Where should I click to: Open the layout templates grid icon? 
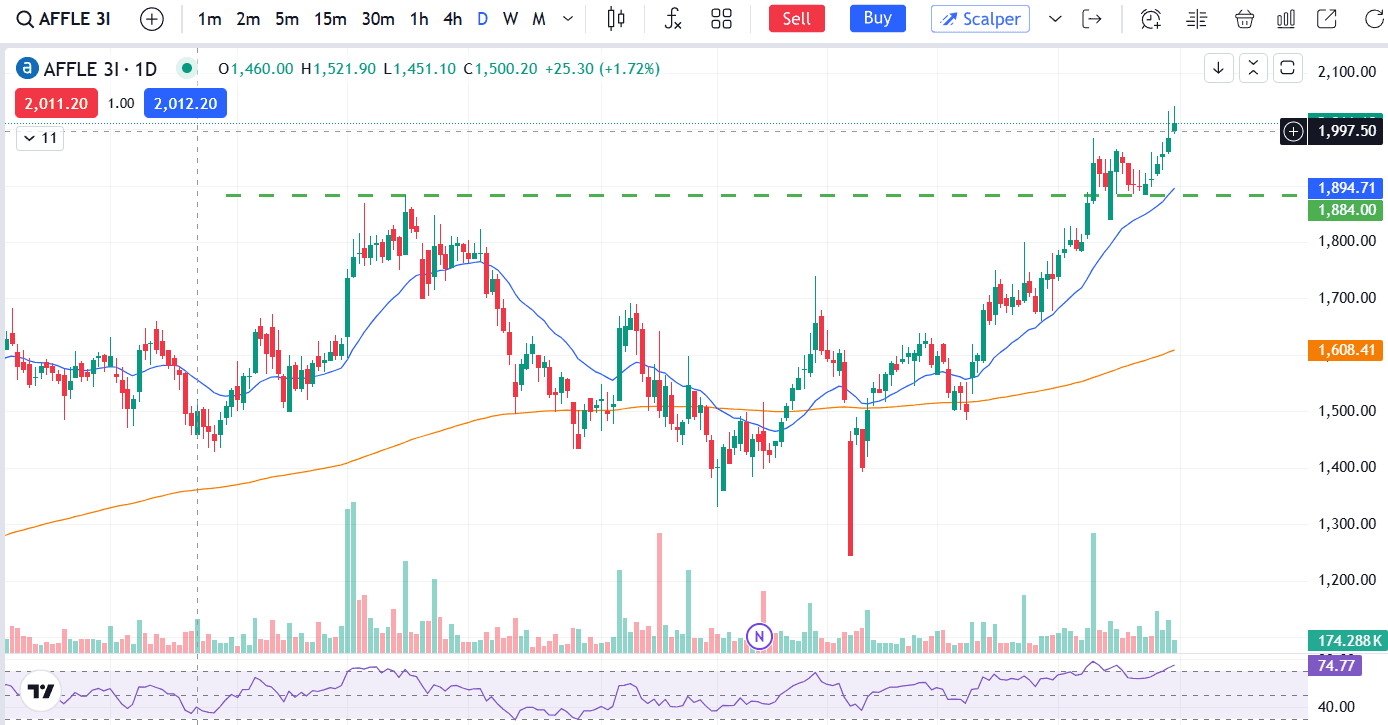(721, 18)
